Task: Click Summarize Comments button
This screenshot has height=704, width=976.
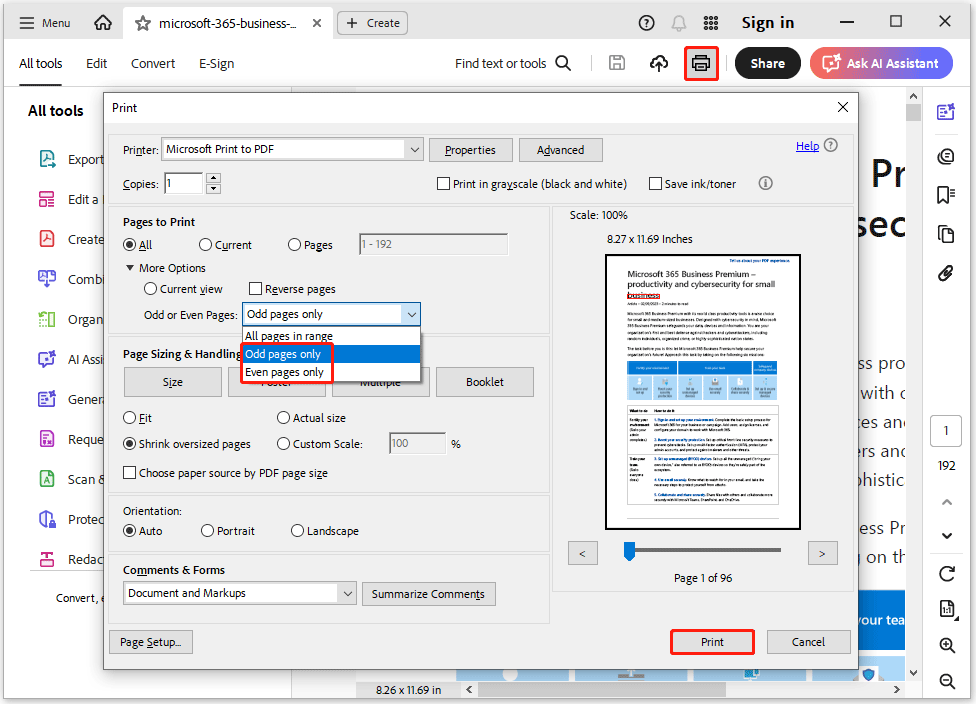Action: click(x=428, y=594)
